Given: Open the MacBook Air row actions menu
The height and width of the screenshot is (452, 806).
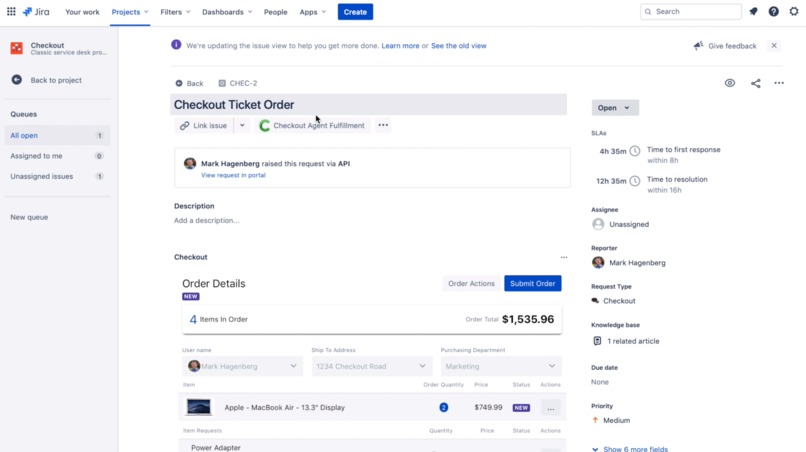Looking at the screenshot, I should tap(551, 408).
